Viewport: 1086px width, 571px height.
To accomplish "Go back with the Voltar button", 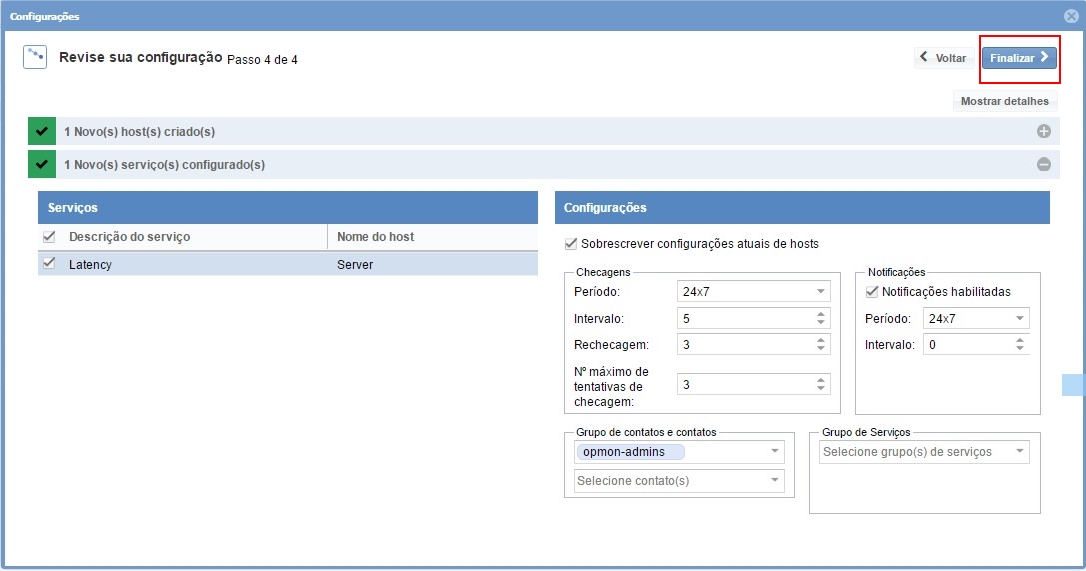I will click(943, 58).
